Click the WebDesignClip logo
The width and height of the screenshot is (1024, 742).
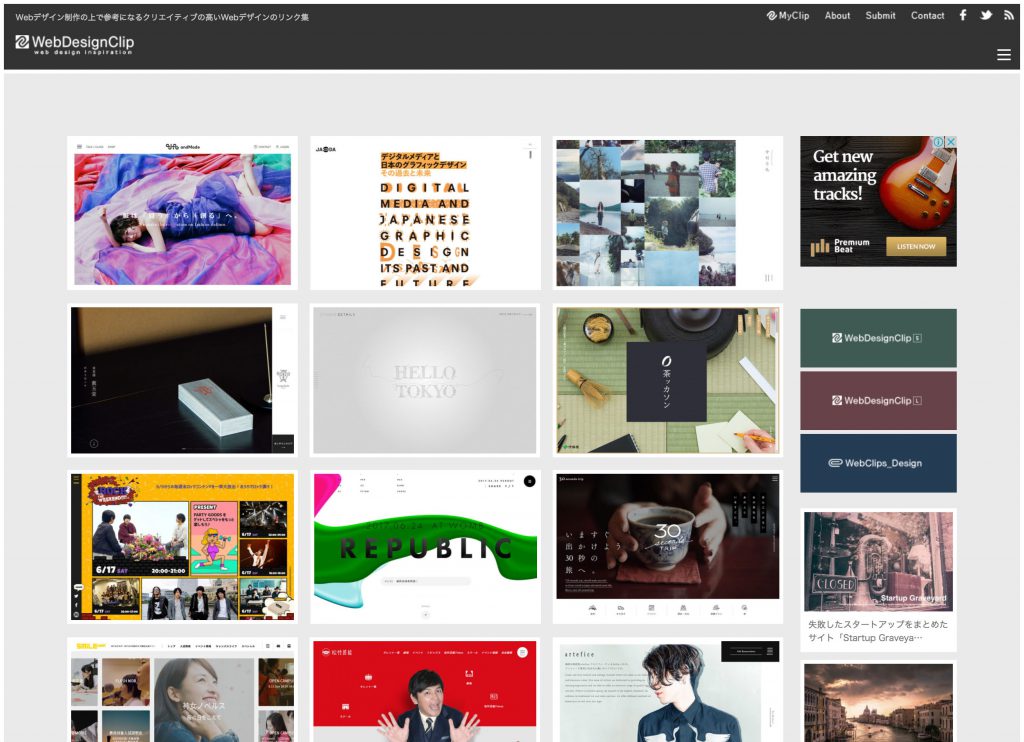74,43
